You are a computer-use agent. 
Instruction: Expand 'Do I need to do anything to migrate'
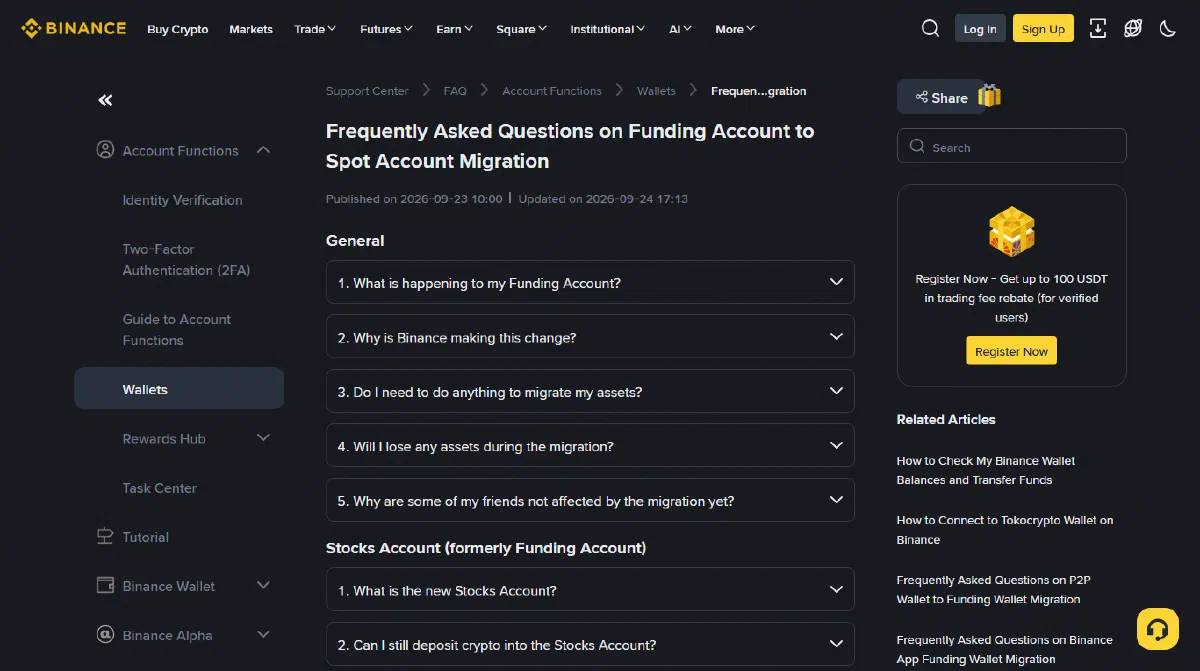pos(590,391)
